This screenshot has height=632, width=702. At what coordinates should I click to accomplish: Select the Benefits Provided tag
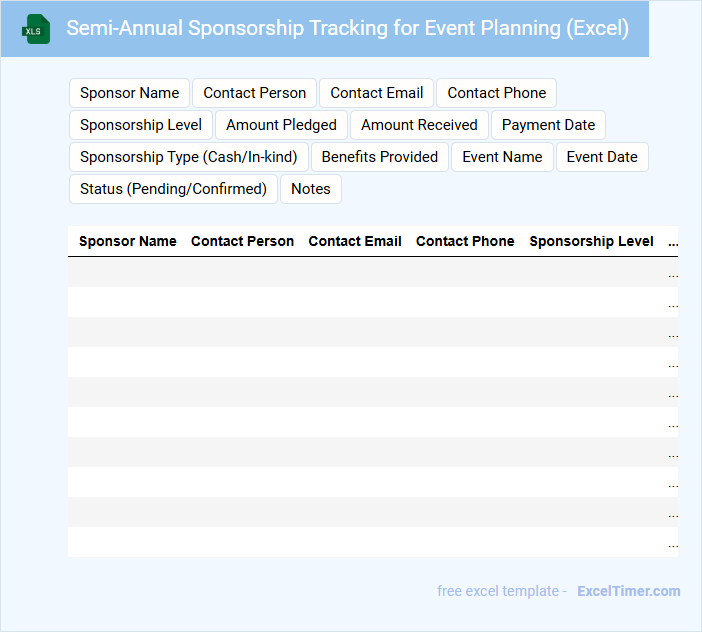(379, 157)
